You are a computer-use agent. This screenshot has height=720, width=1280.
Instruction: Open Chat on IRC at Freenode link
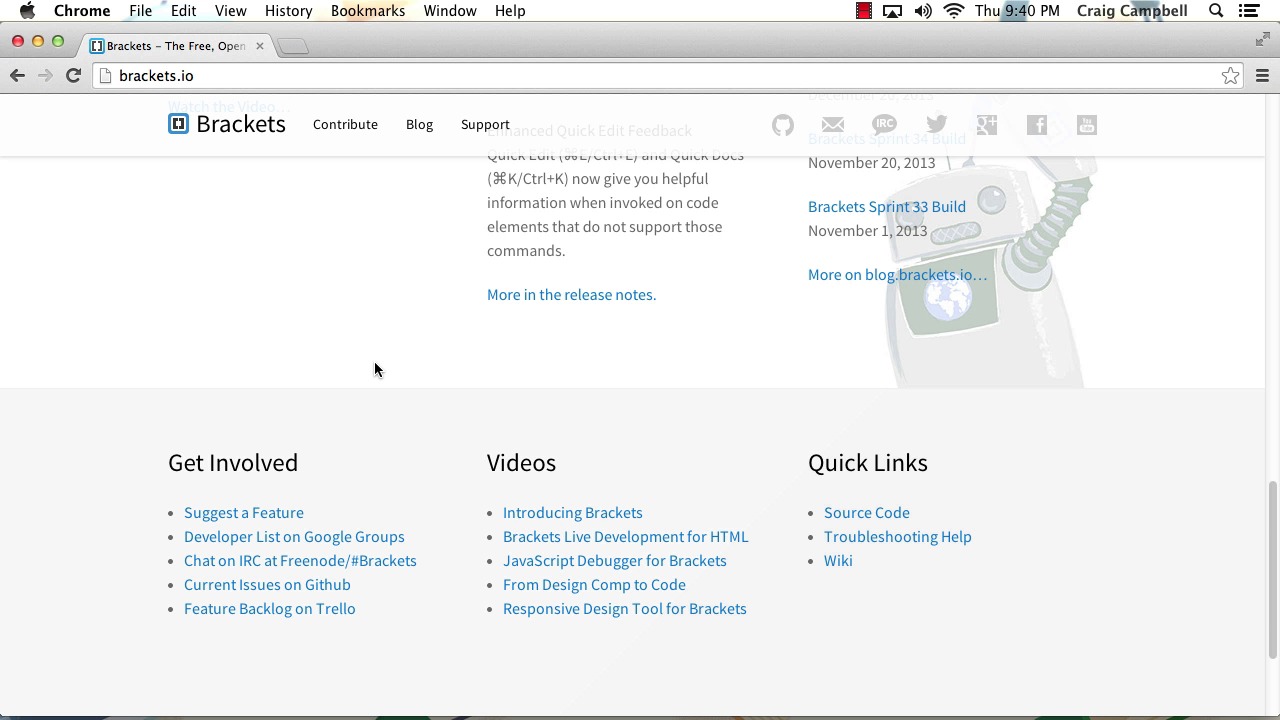pyautogui.click(x=300, y=561)
